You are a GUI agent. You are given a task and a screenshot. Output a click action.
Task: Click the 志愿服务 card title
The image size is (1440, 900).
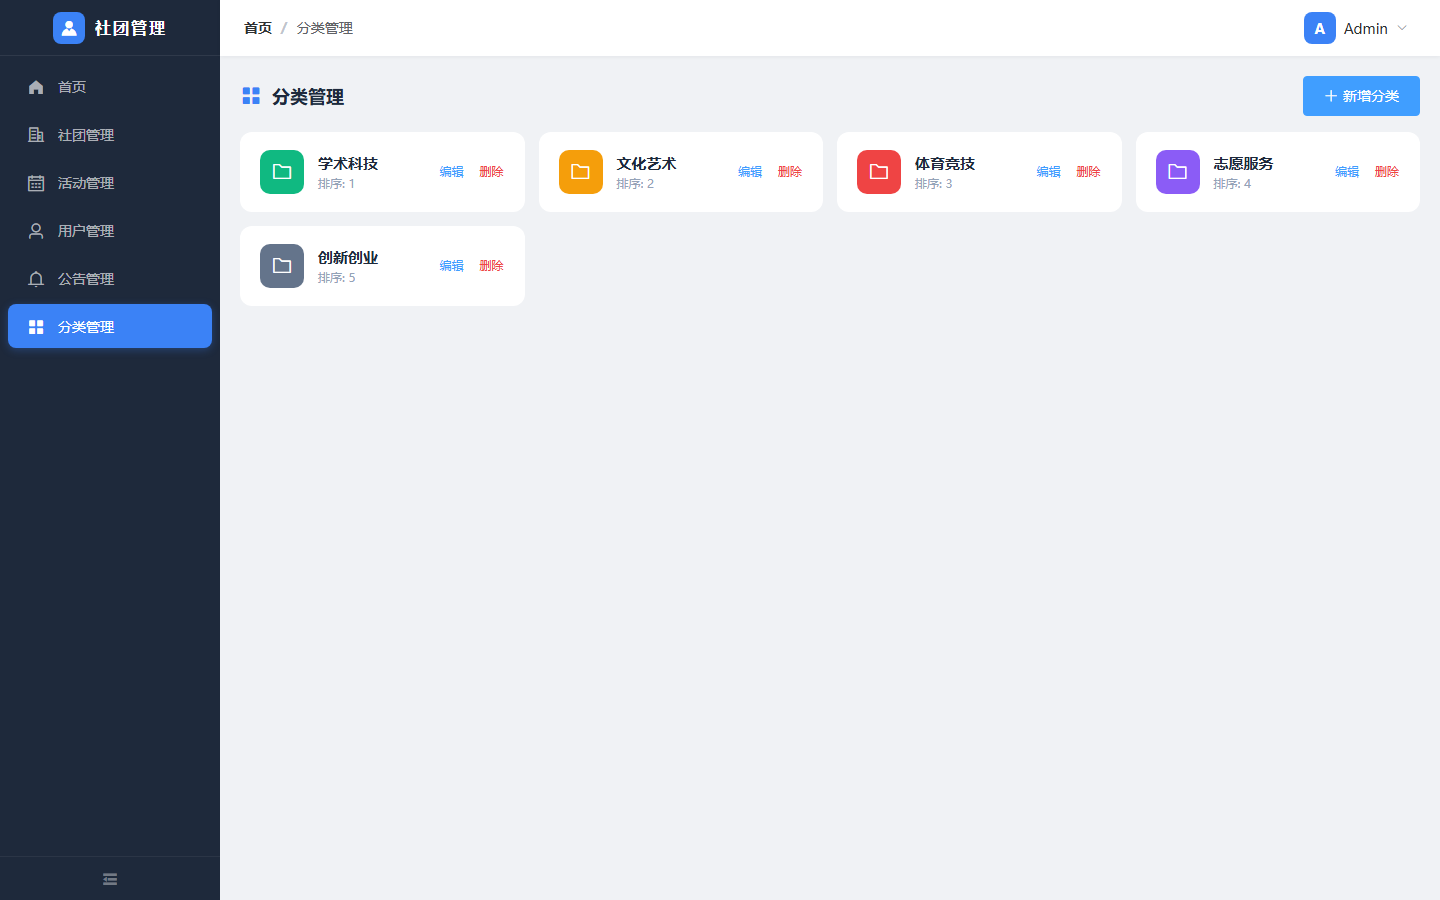[x=1243, y=163]
